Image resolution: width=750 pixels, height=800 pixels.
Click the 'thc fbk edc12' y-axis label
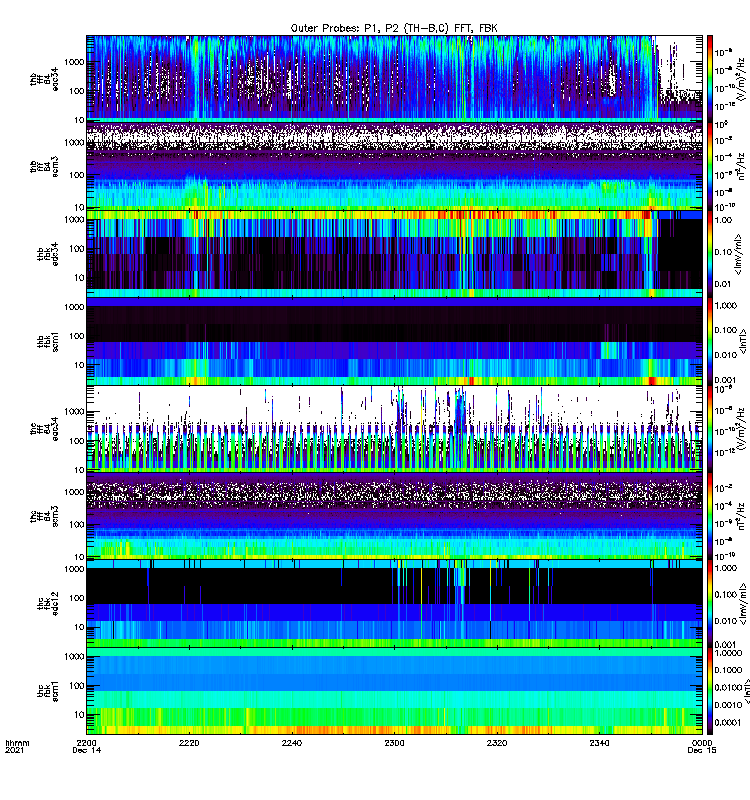[x=47, y=604]
